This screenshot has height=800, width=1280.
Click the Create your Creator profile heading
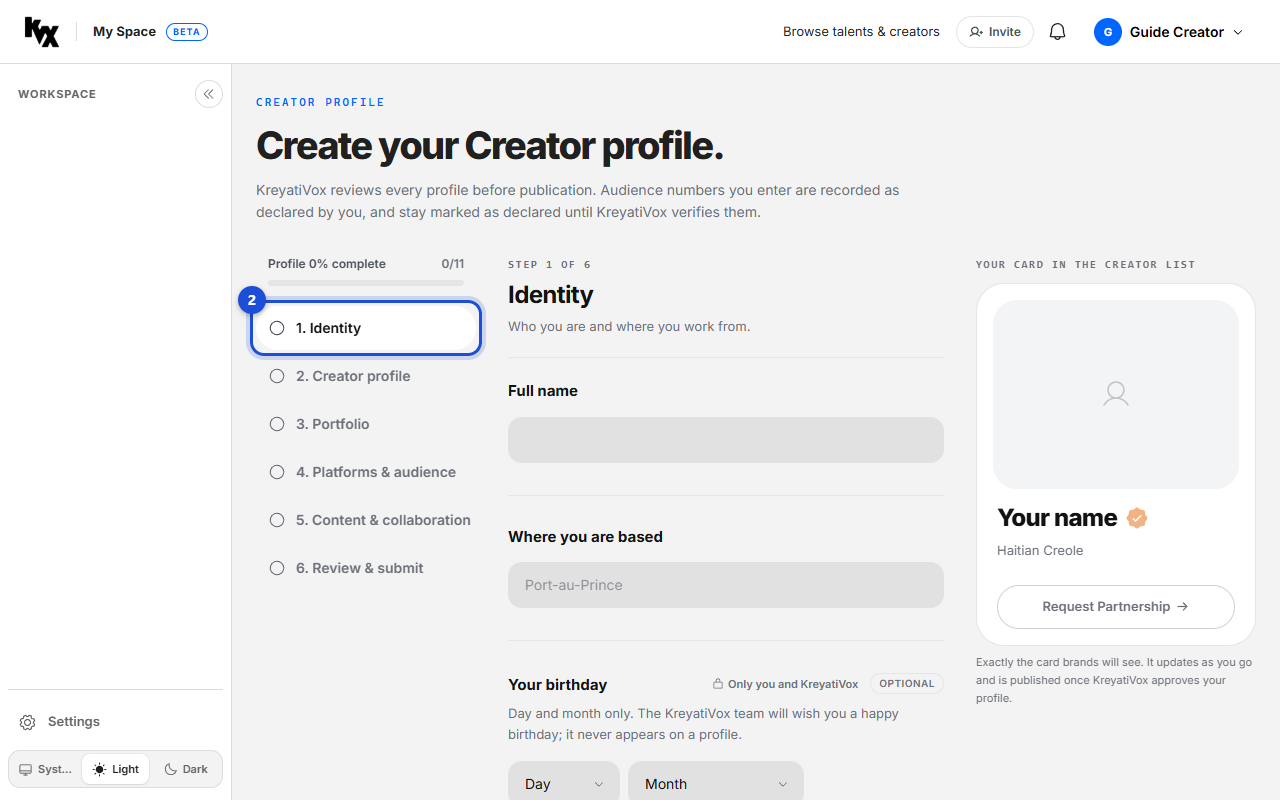(490, 146)
